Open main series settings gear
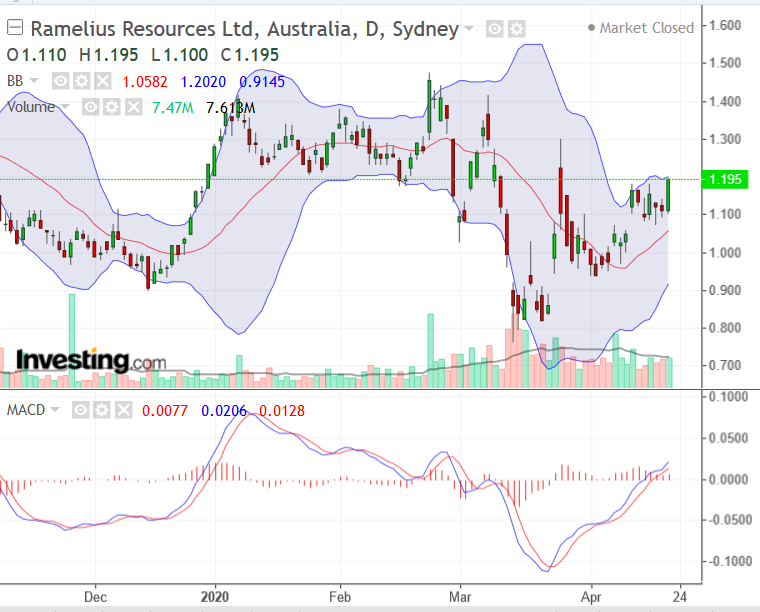760x612 pixels. pos(517,29)
